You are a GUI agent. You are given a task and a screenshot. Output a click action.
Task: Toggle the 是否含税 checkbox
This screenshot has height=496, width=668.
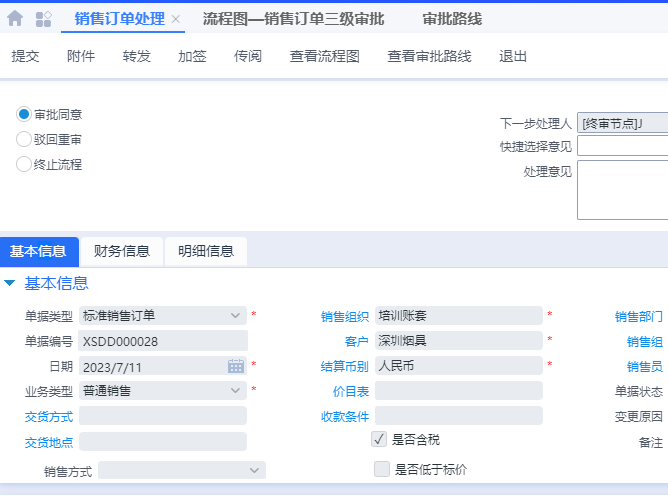[380, 439]
